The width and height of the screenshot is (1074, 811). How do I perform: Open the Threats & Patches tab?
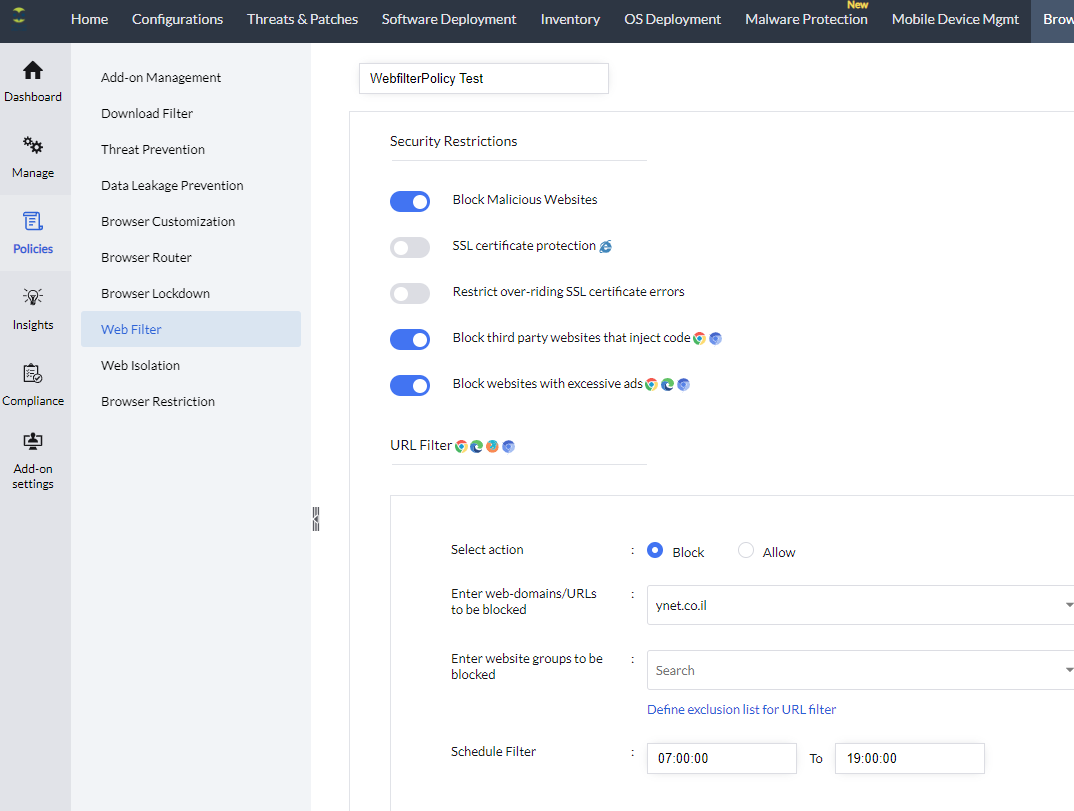(x=302, y=19)
